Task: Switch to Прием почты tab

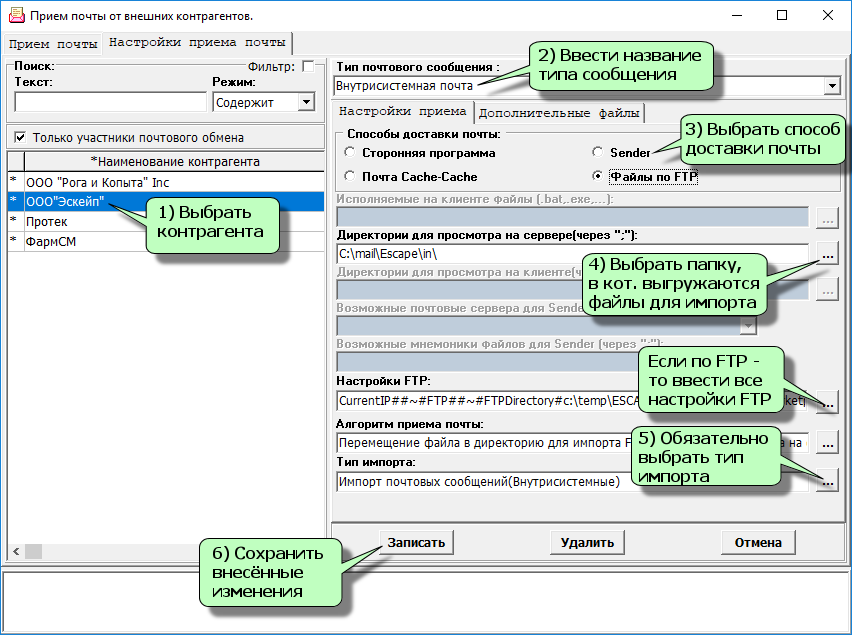Action: point(52,44)
